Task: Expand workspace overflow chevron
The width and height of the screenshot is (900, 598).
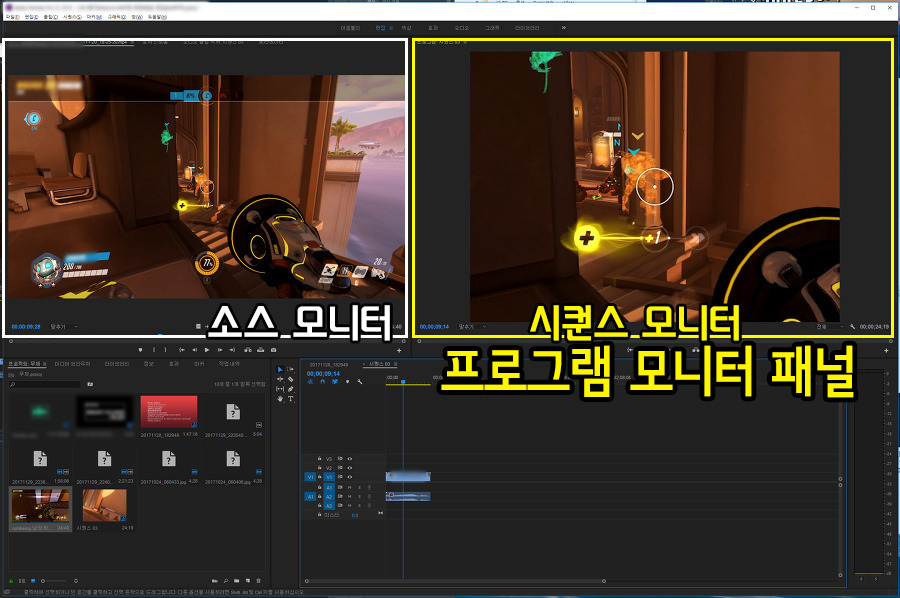Action: coord(564,28)
